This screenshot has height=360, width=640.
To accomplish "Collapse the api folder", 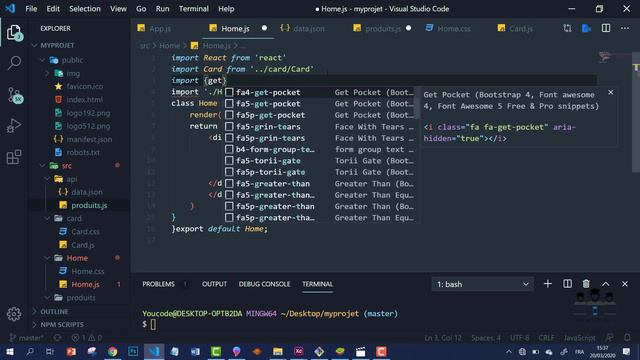I will pos(47,179).
